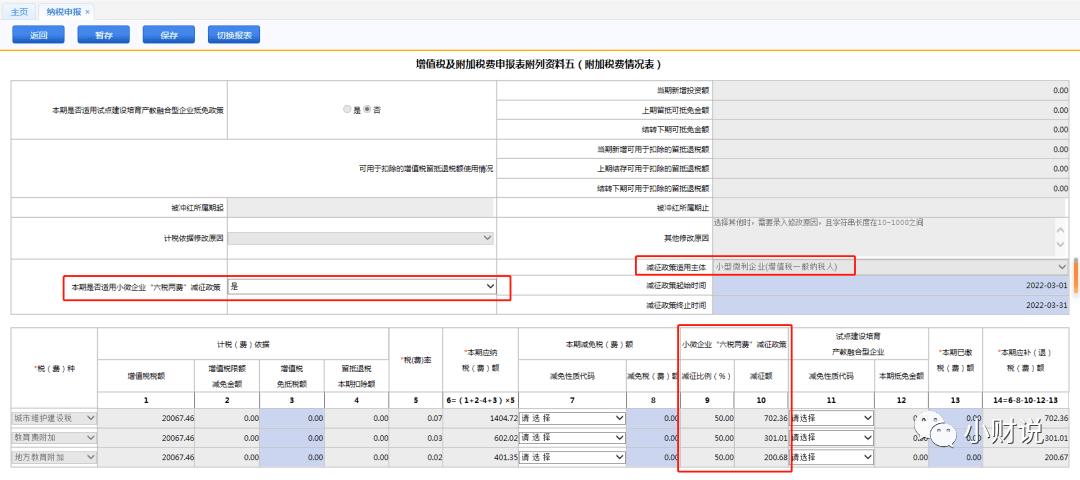
Task: Click 增值税免抵税额 cell in 地方教育附加 row
Action: [292, 457]
